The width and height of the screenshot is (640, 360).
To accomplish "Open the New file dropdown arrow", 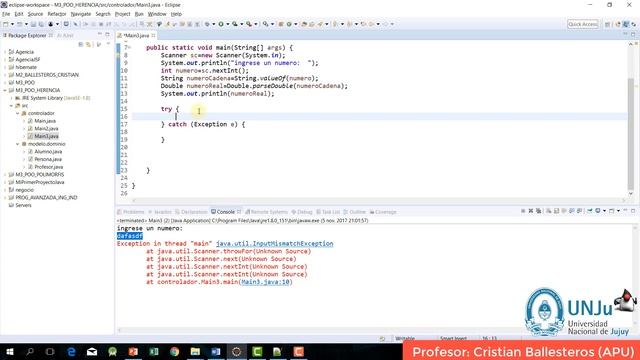I will click(12, 24).
